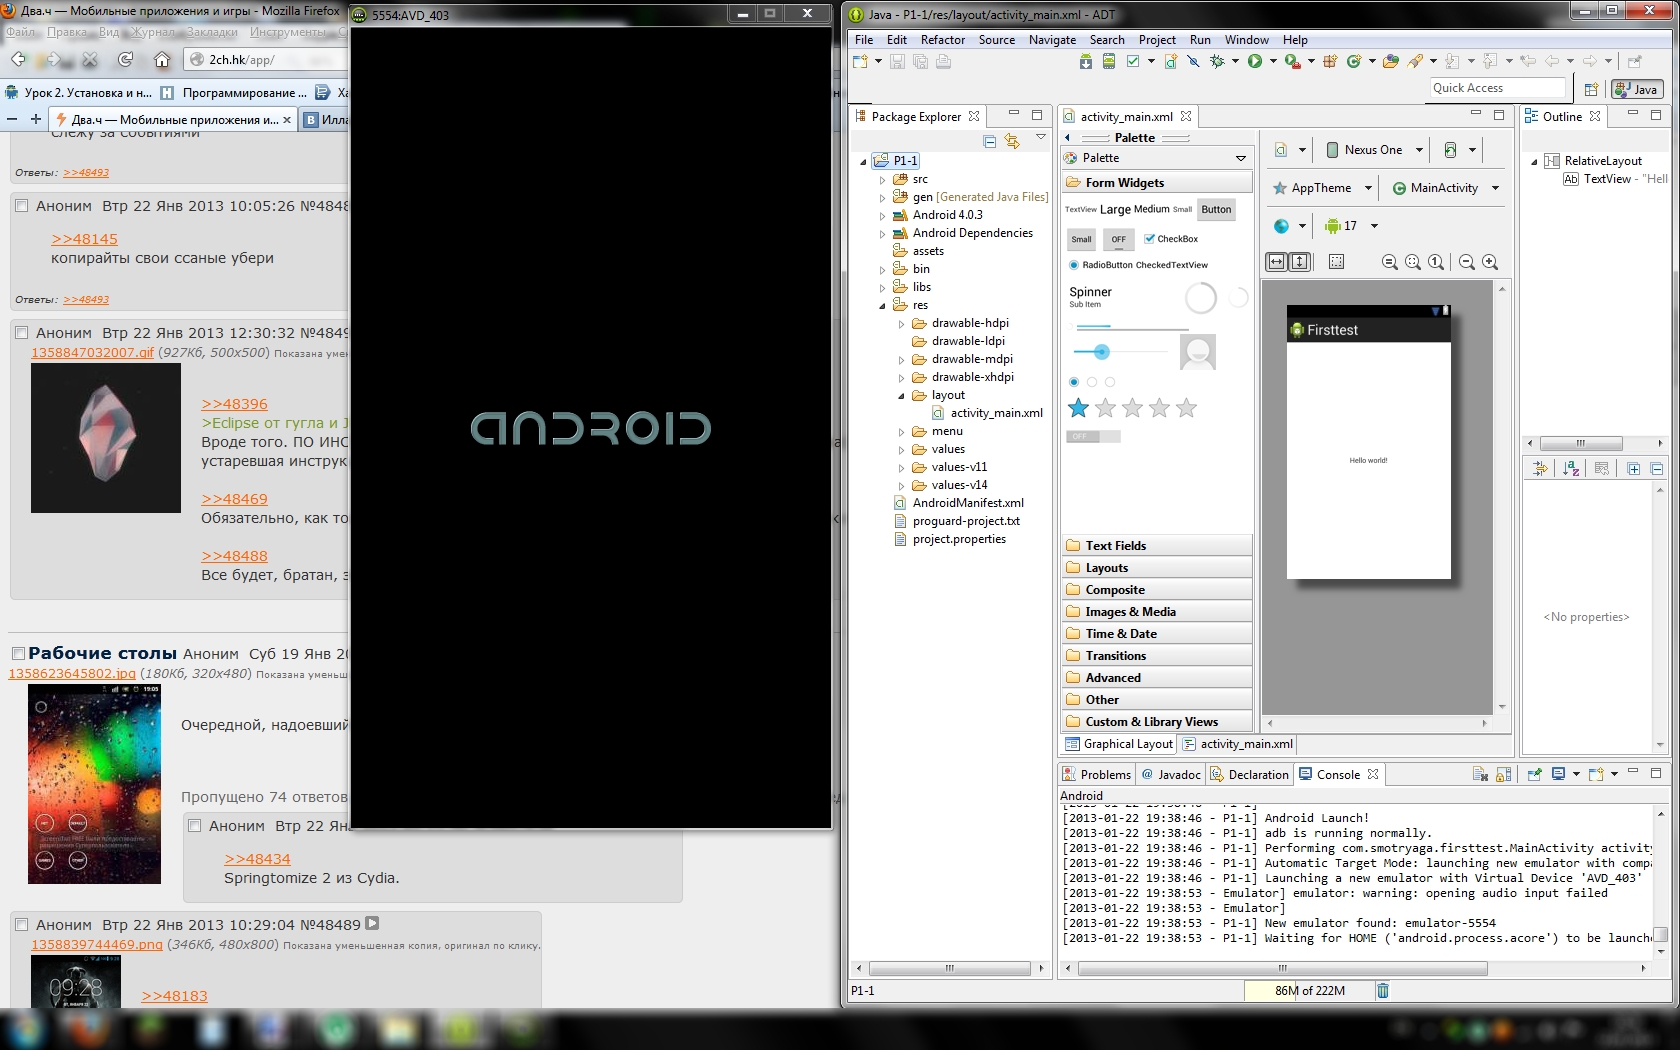
Task: Expand the src folder in Package Explorer
Action: (x=882, y=180)
